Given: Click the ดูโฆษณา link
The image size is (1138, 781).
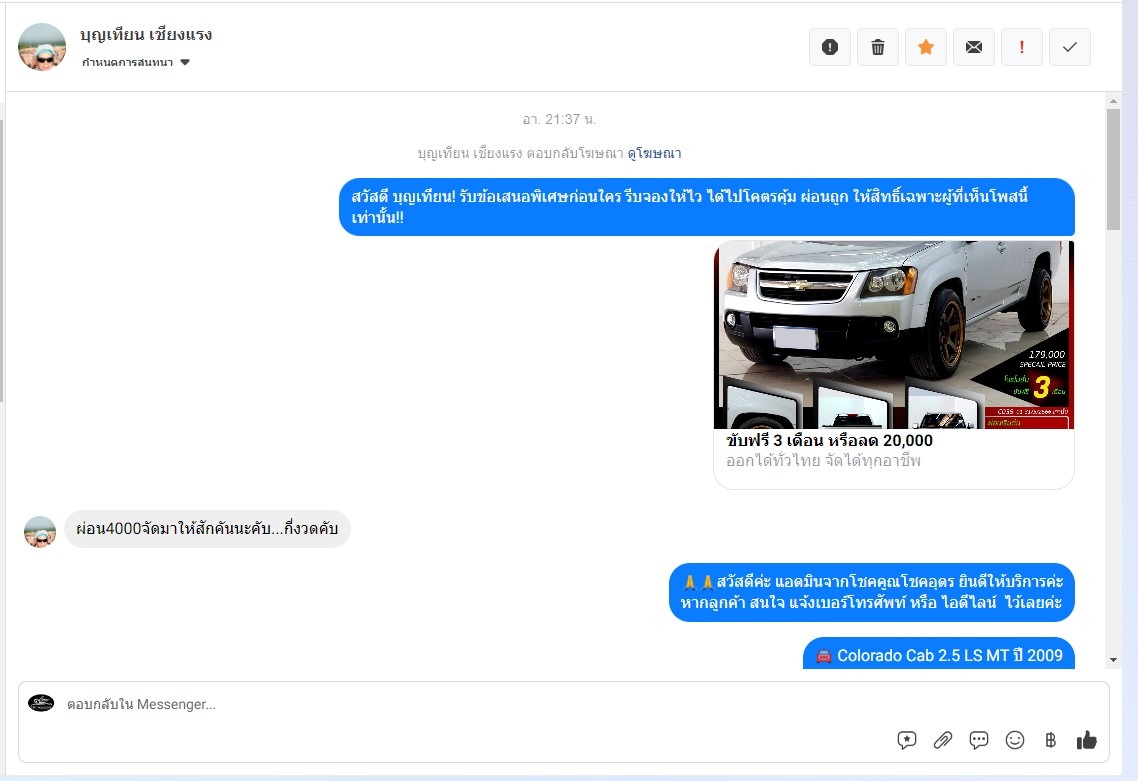Looking at the screenshot, I should tap(654, 153).
